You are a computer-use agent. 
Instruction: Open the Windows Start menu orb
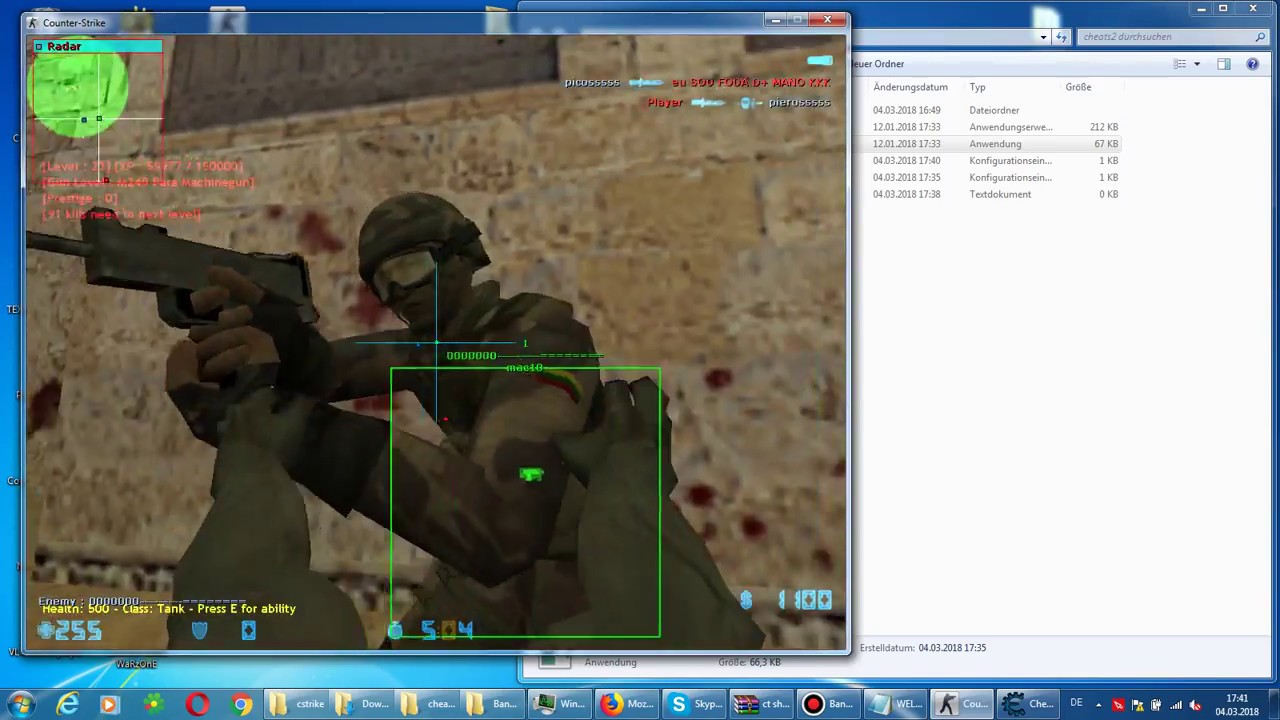[20, 704]
